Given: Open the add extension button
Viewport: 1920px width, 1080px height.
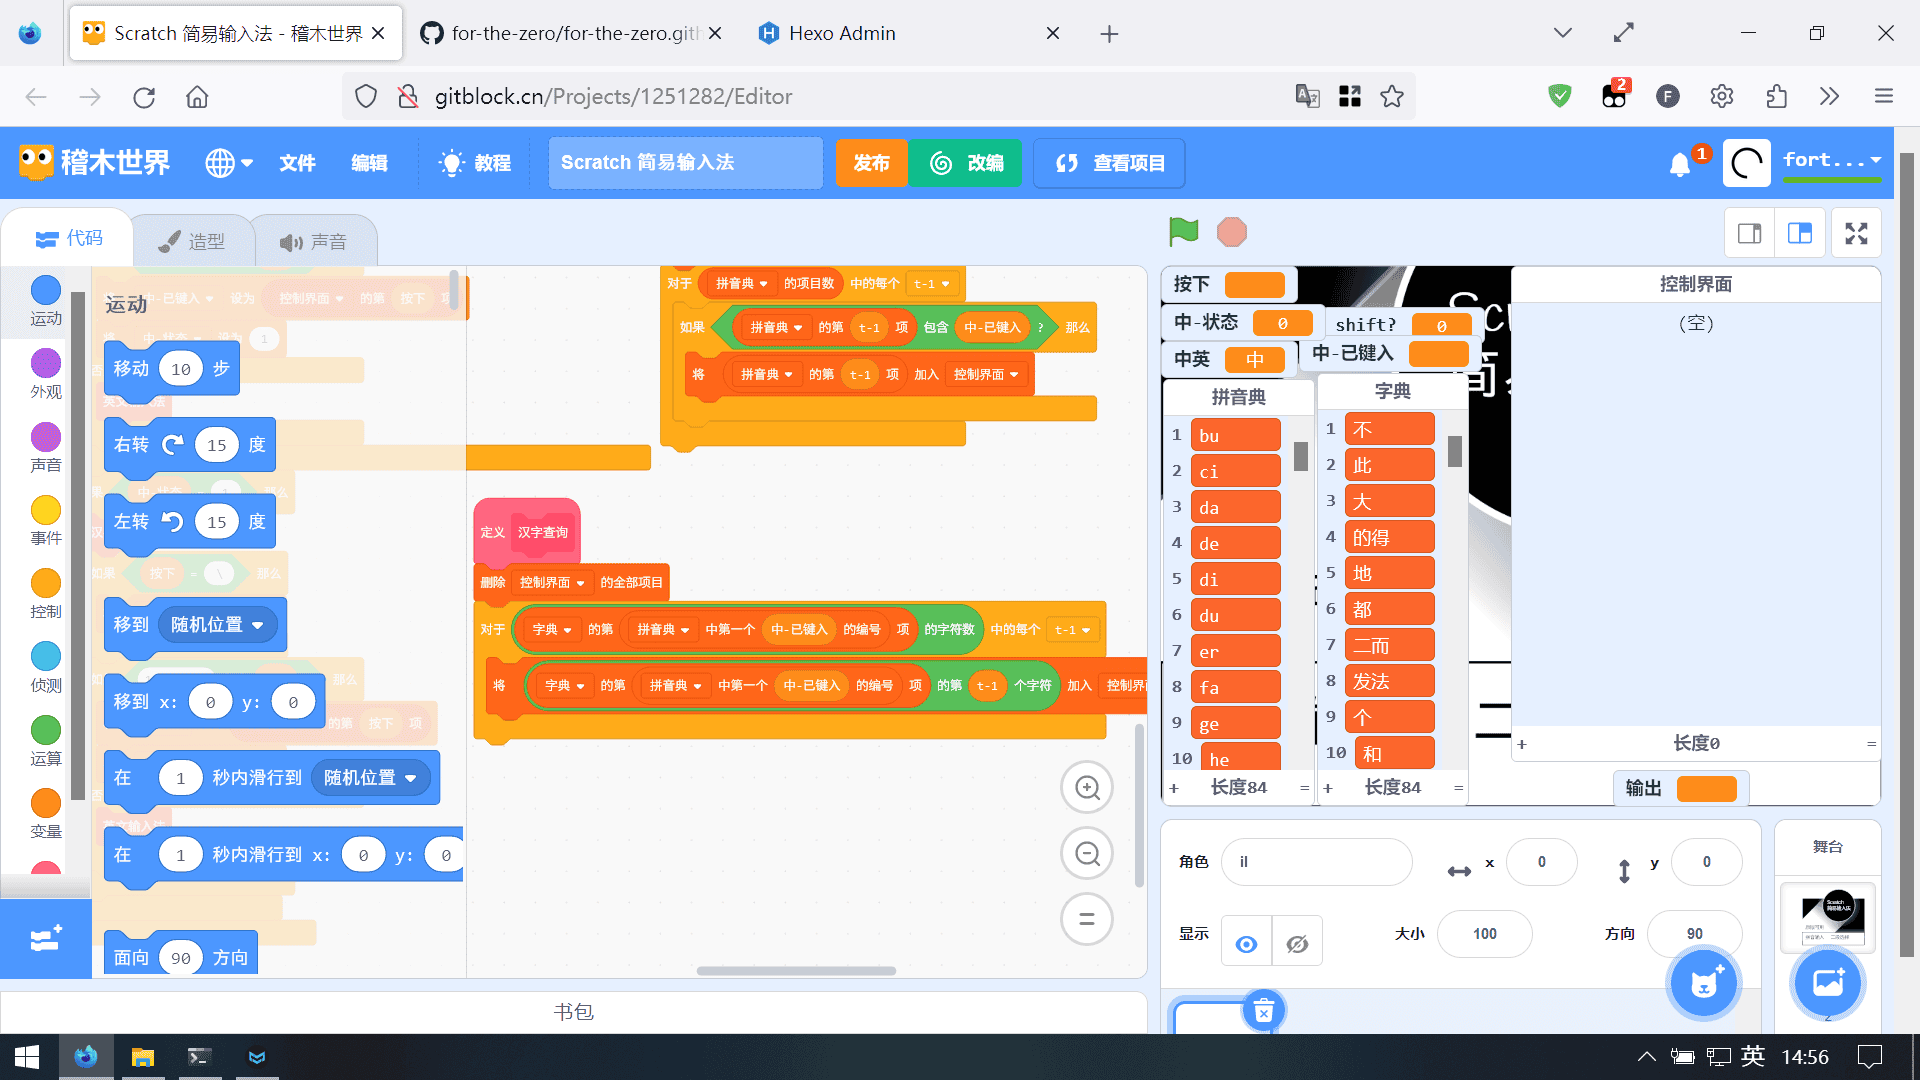Looking at the screenshot, I should (x=45, y=938).
